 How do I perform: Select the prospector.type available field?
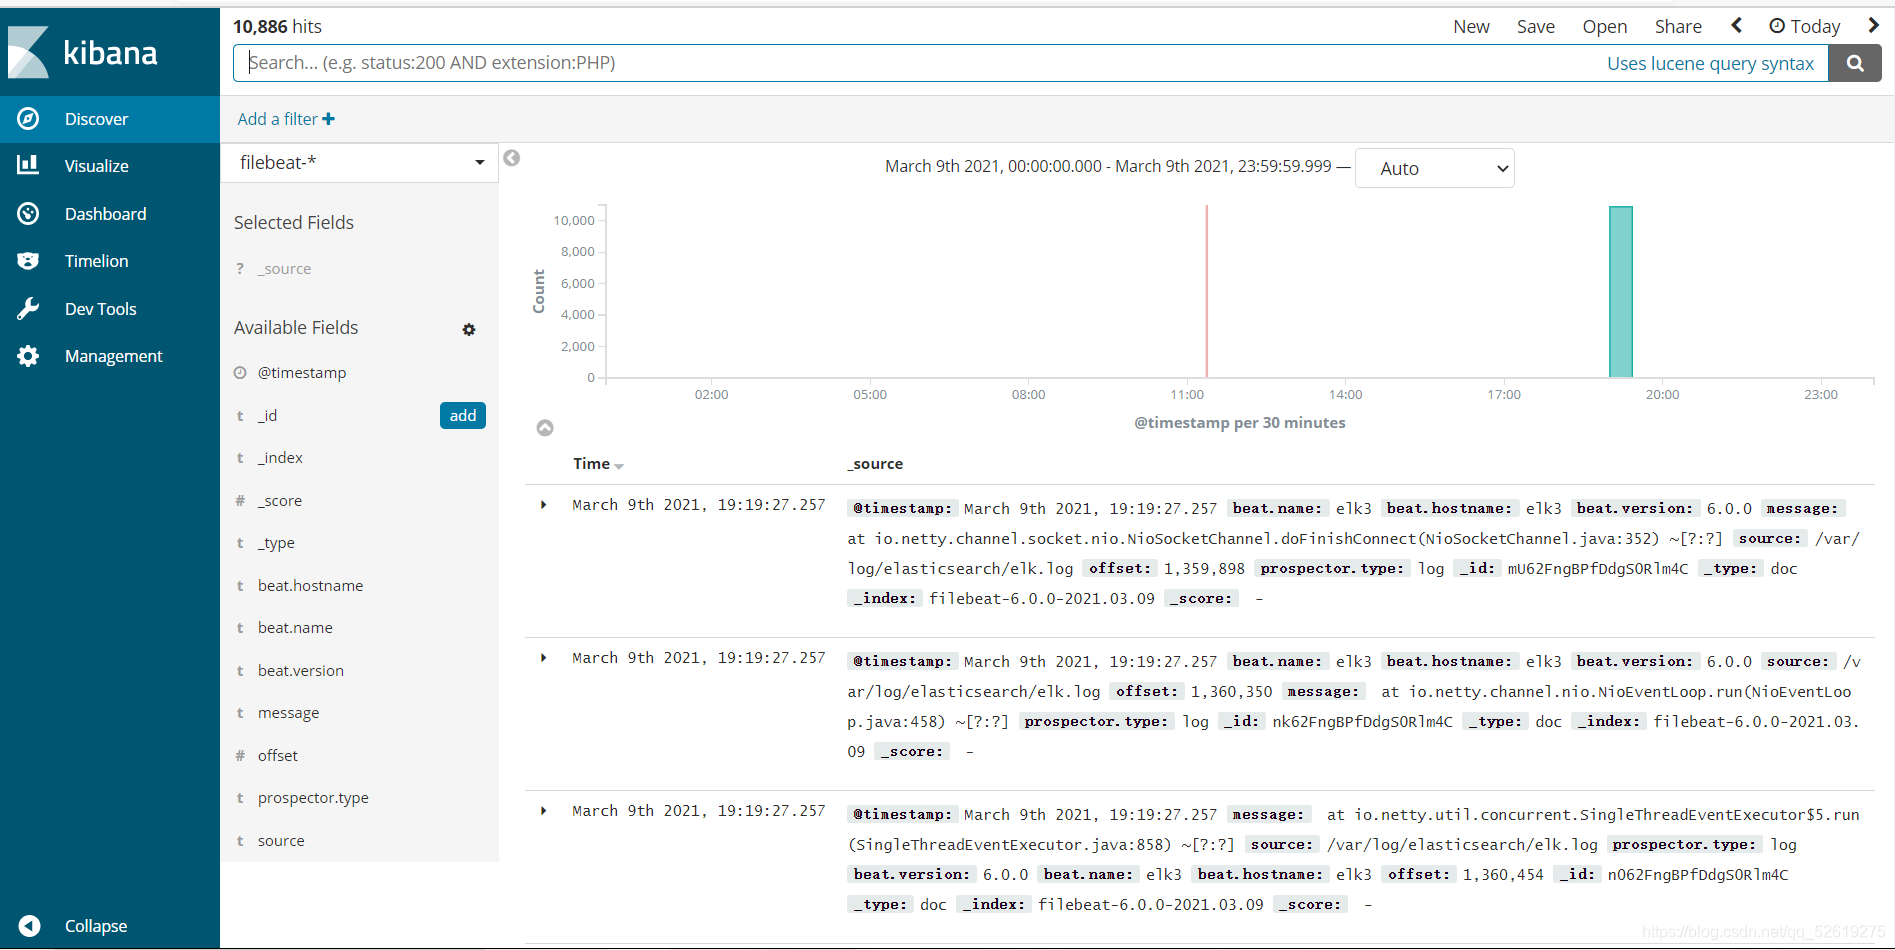pyautogui.click(x=313, y=798)
